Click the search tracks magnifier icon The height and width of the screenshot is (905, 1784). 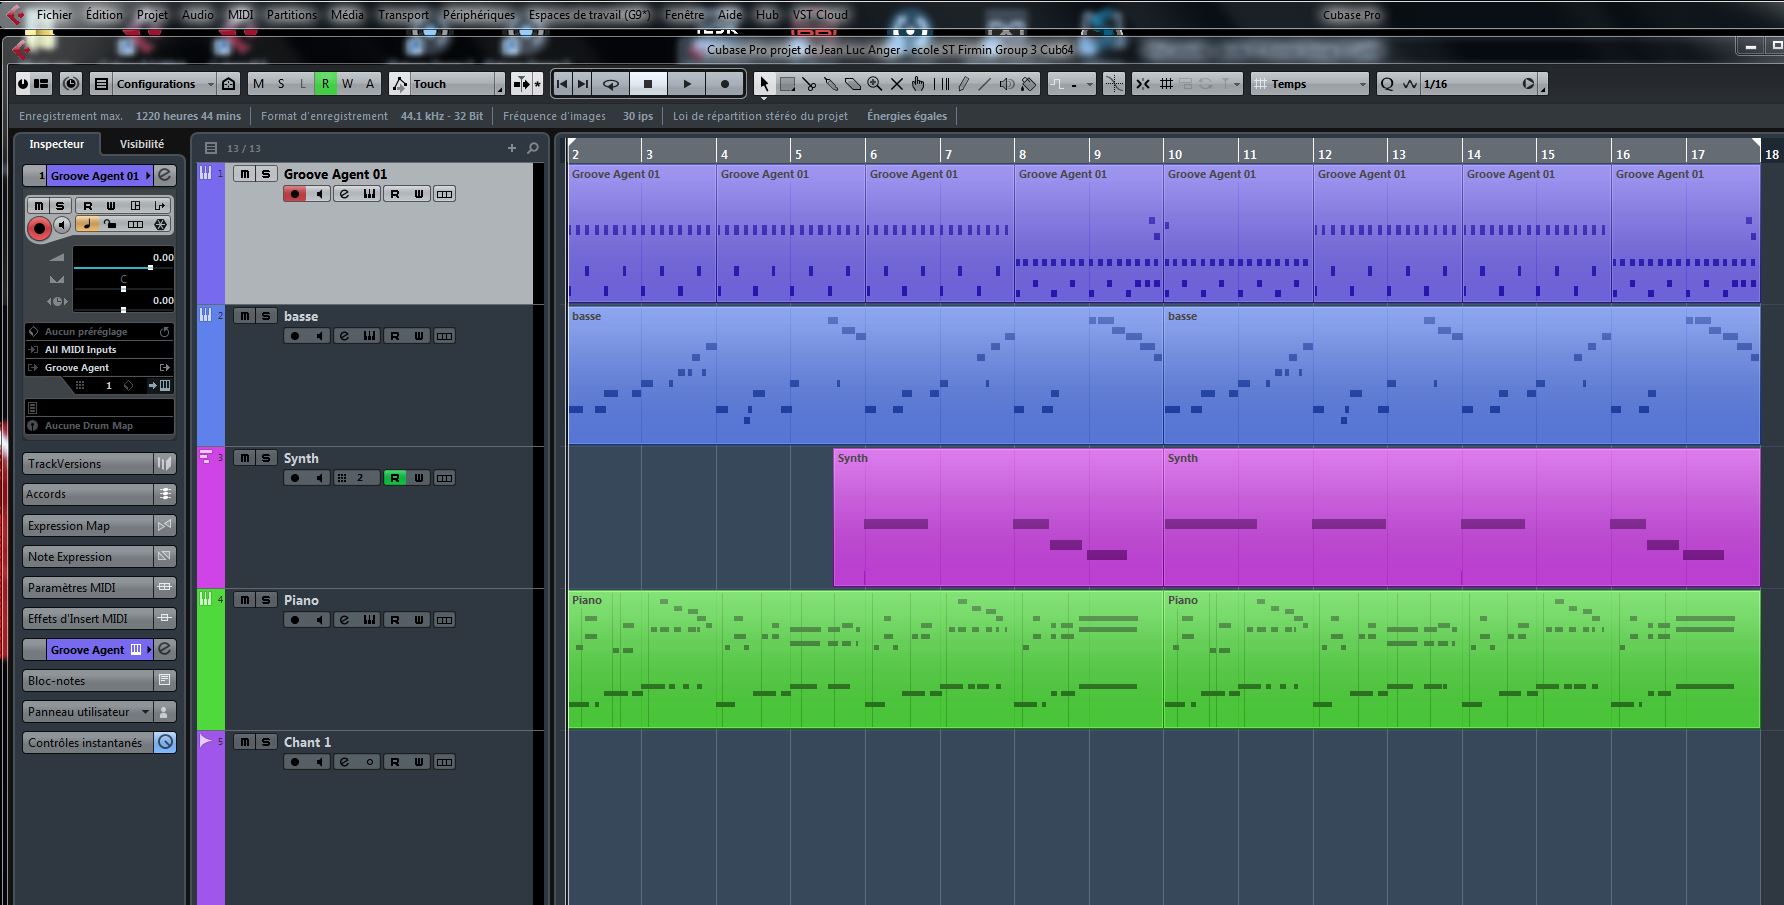533,148
